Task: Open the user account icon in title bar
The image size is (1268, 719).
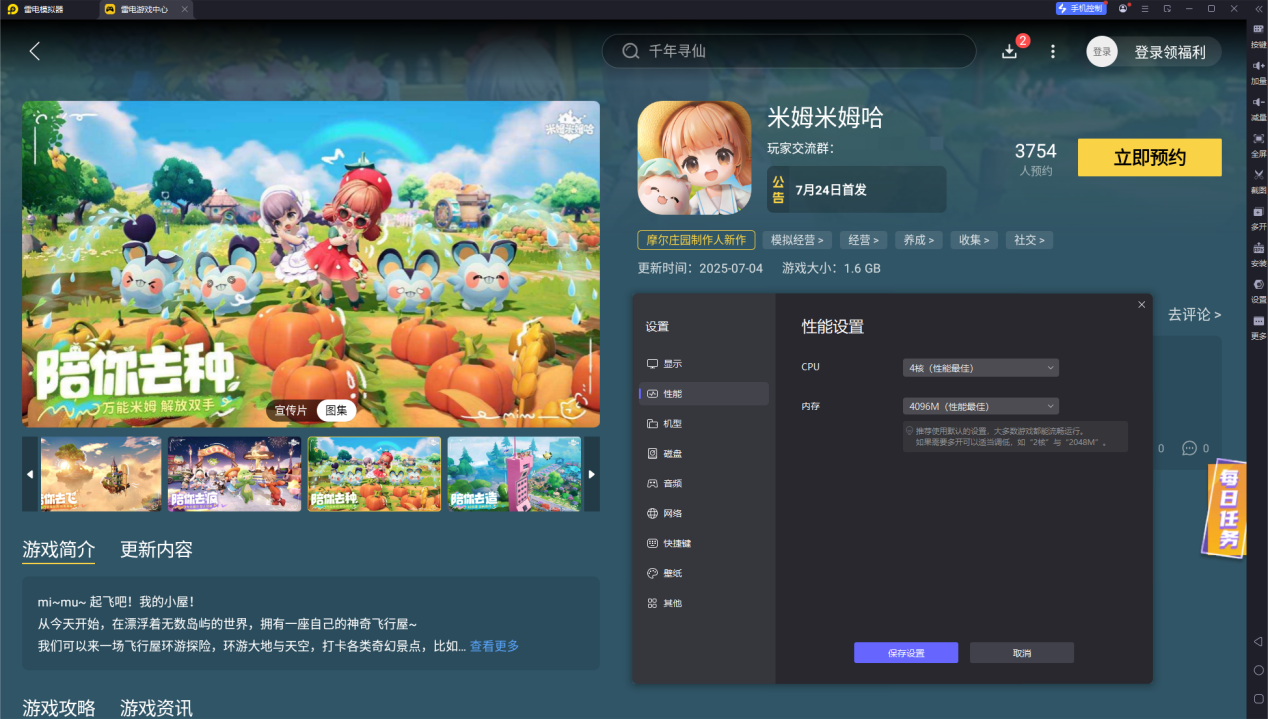Action: point(1124,8)
